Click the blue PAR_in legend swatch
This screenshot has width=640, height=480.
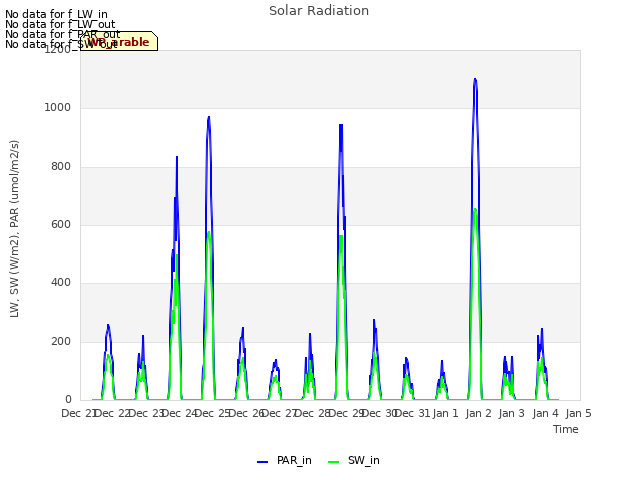pos(262,462)
